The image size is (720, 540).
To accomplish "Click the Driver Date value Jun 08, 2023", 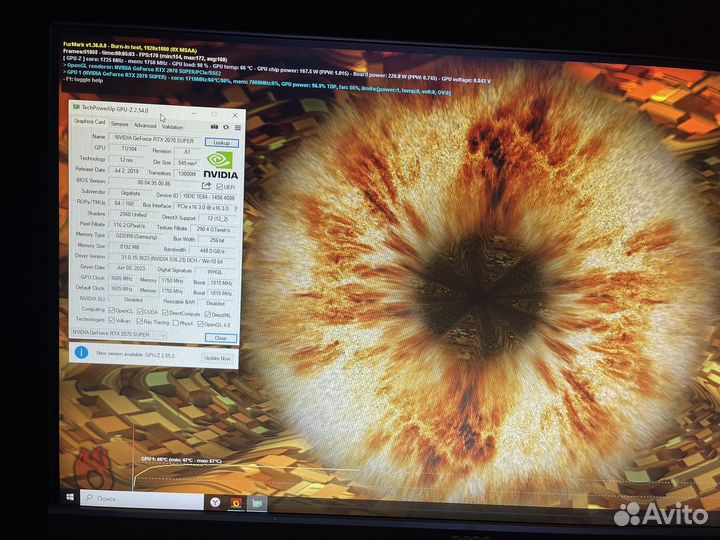I will [131, 268].
